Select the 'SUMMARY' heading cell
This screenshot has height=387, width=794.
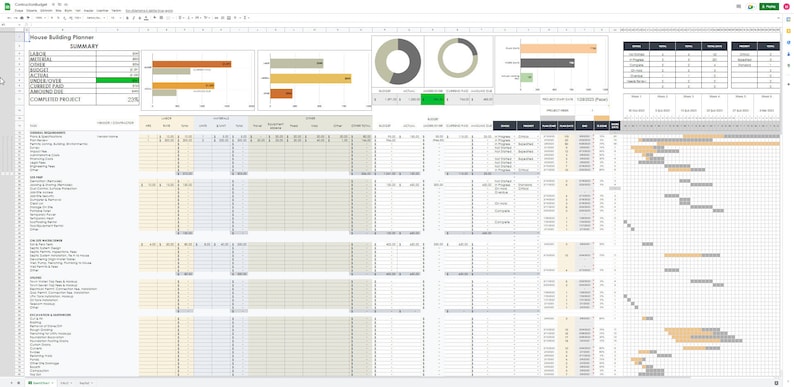pyautogui.click(x=84, y=46)
